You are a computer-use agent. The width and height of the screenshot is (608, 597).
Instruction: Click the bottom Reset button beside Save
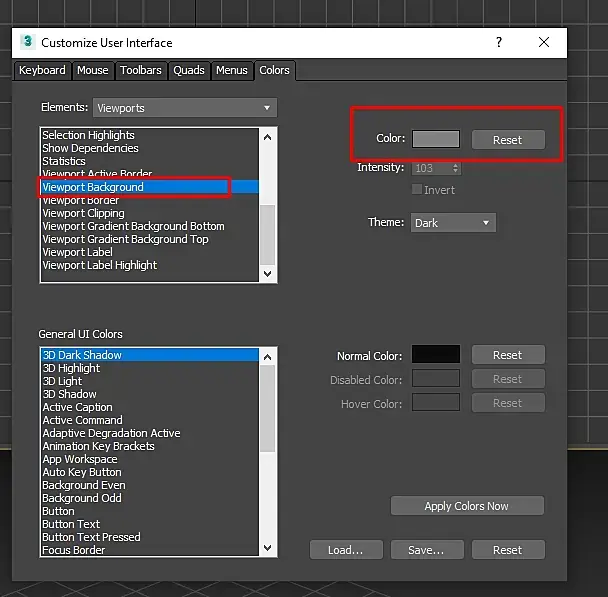pyautogui.click(x=508, y=550)
